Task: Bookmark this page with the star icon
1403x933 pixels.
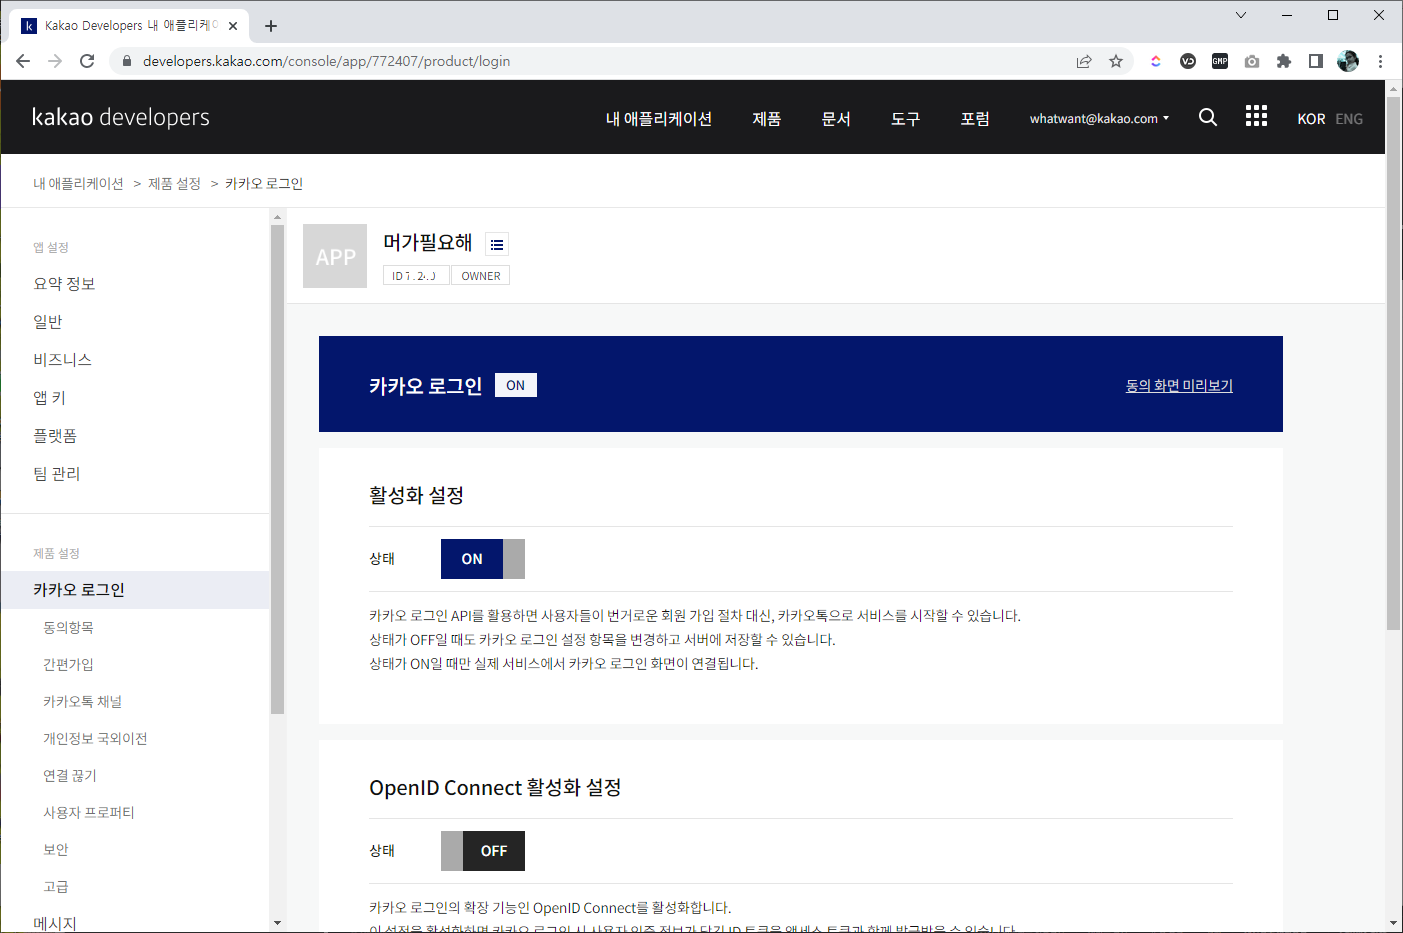Action: click(1116, 61)
